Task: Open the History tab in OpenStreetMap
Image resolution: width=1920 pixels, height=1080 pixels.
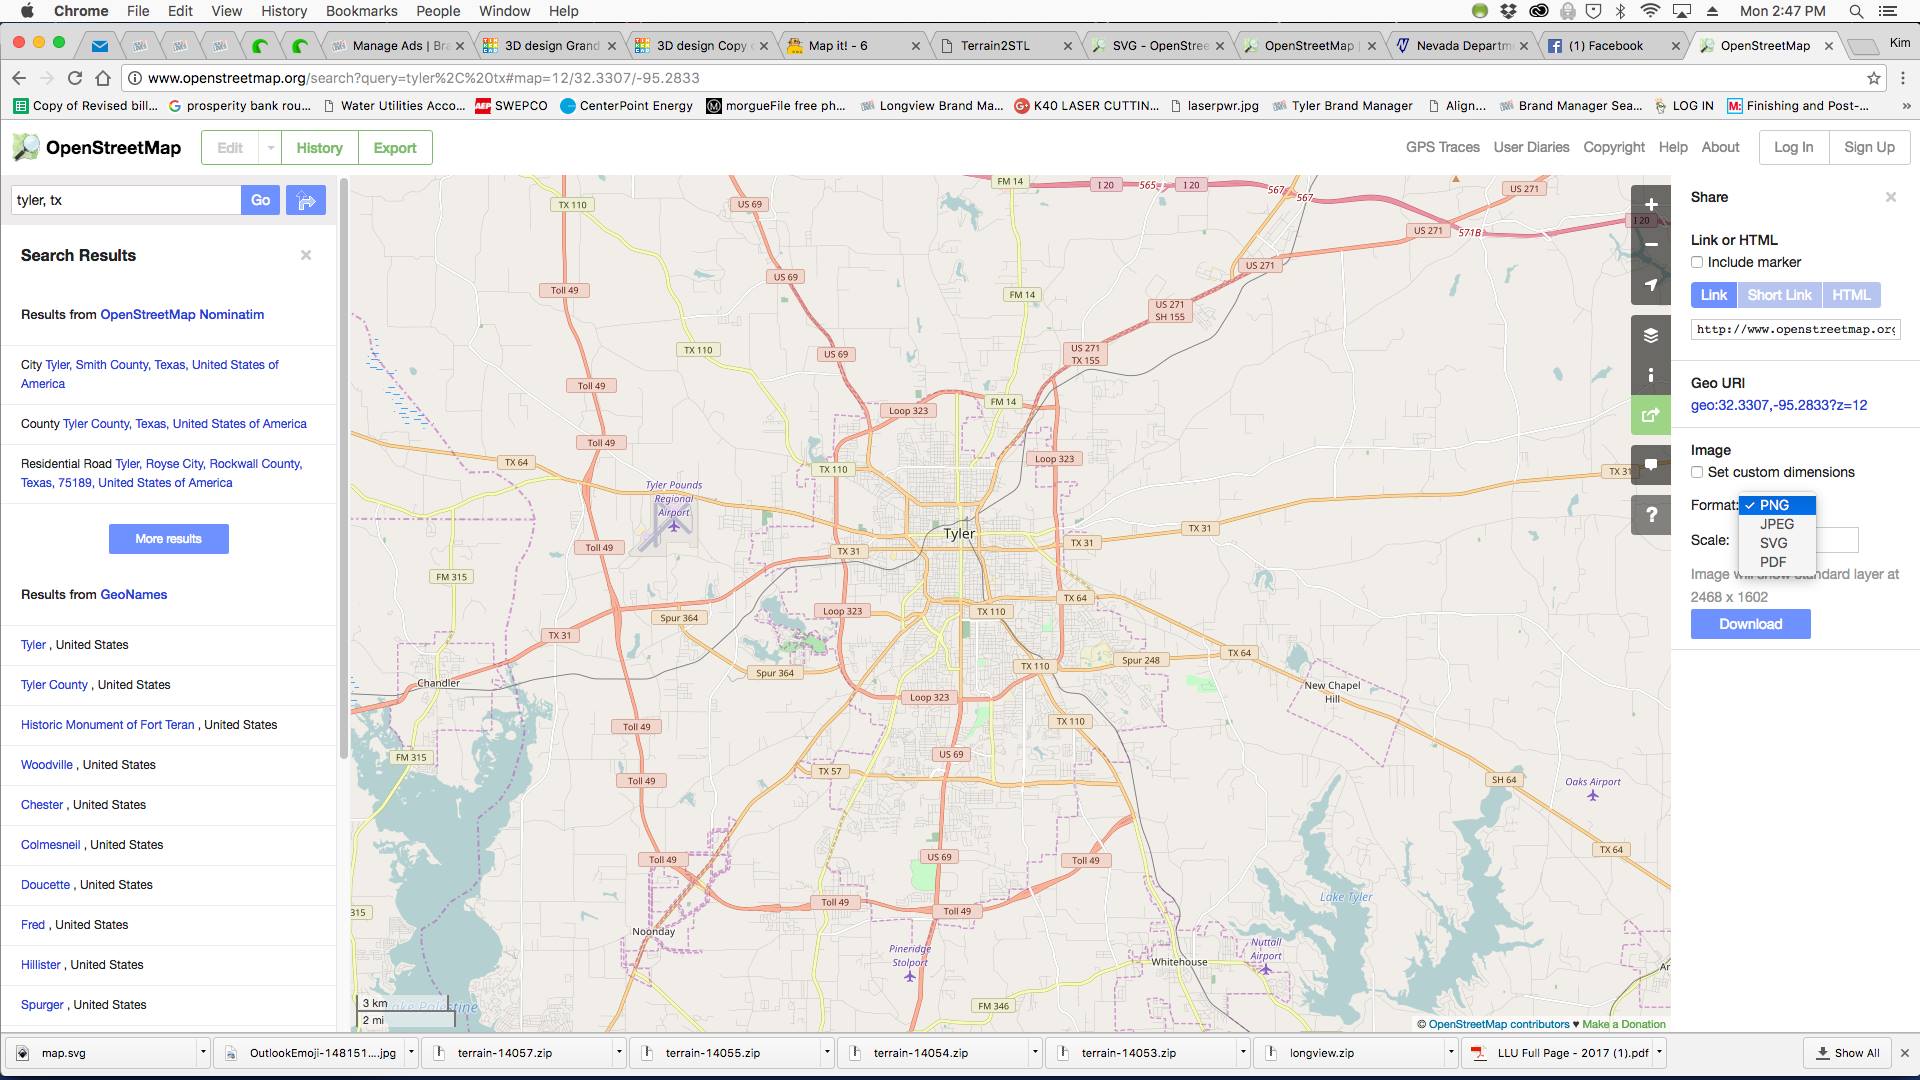Action: 319,148
